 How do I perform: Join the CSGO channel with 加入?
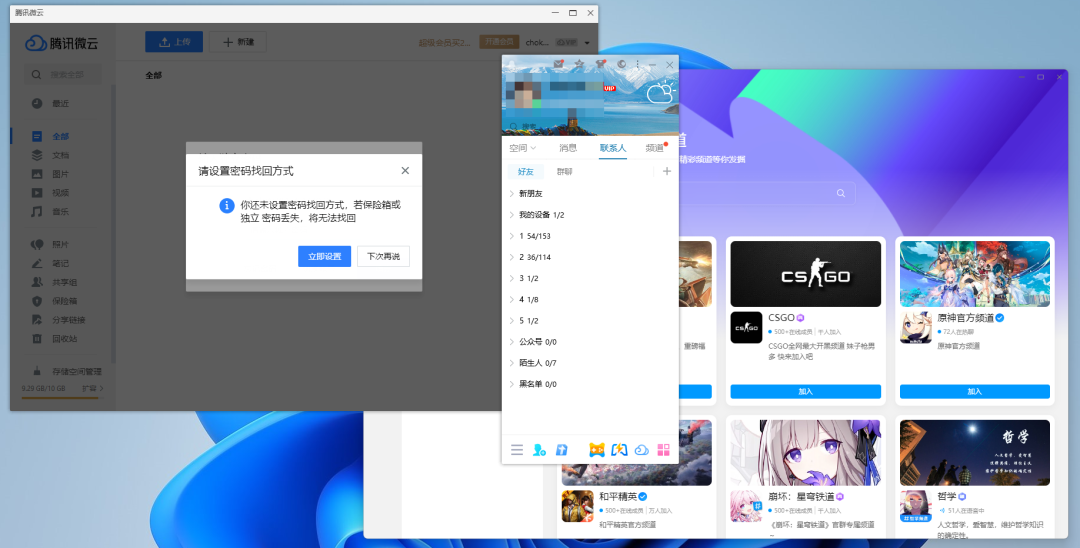tap(806, 391)
